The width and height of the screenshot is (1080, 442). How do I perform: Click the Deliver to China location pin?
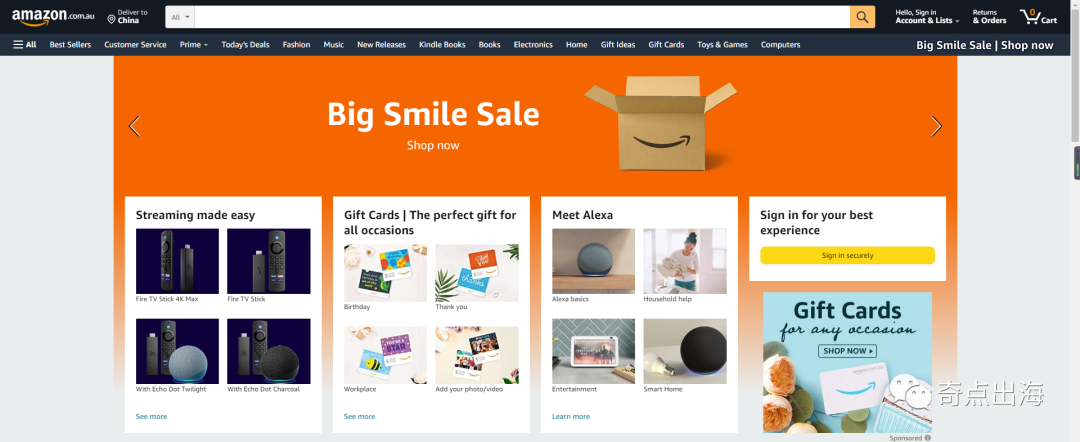pos(112,19)
